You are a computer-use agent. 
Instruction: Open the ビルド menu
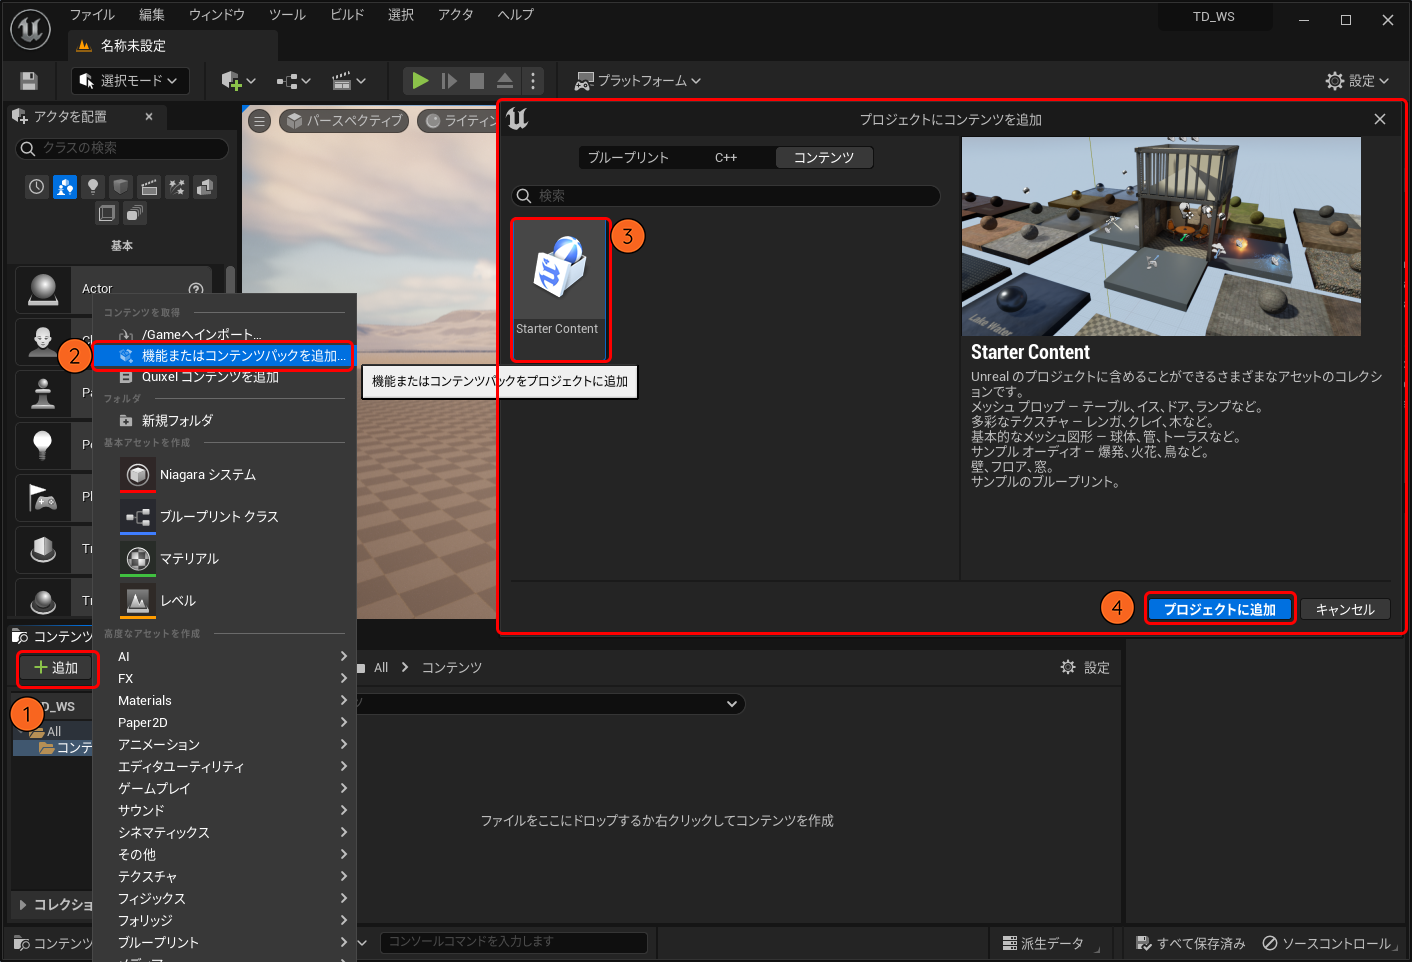[x=347, y=15]
